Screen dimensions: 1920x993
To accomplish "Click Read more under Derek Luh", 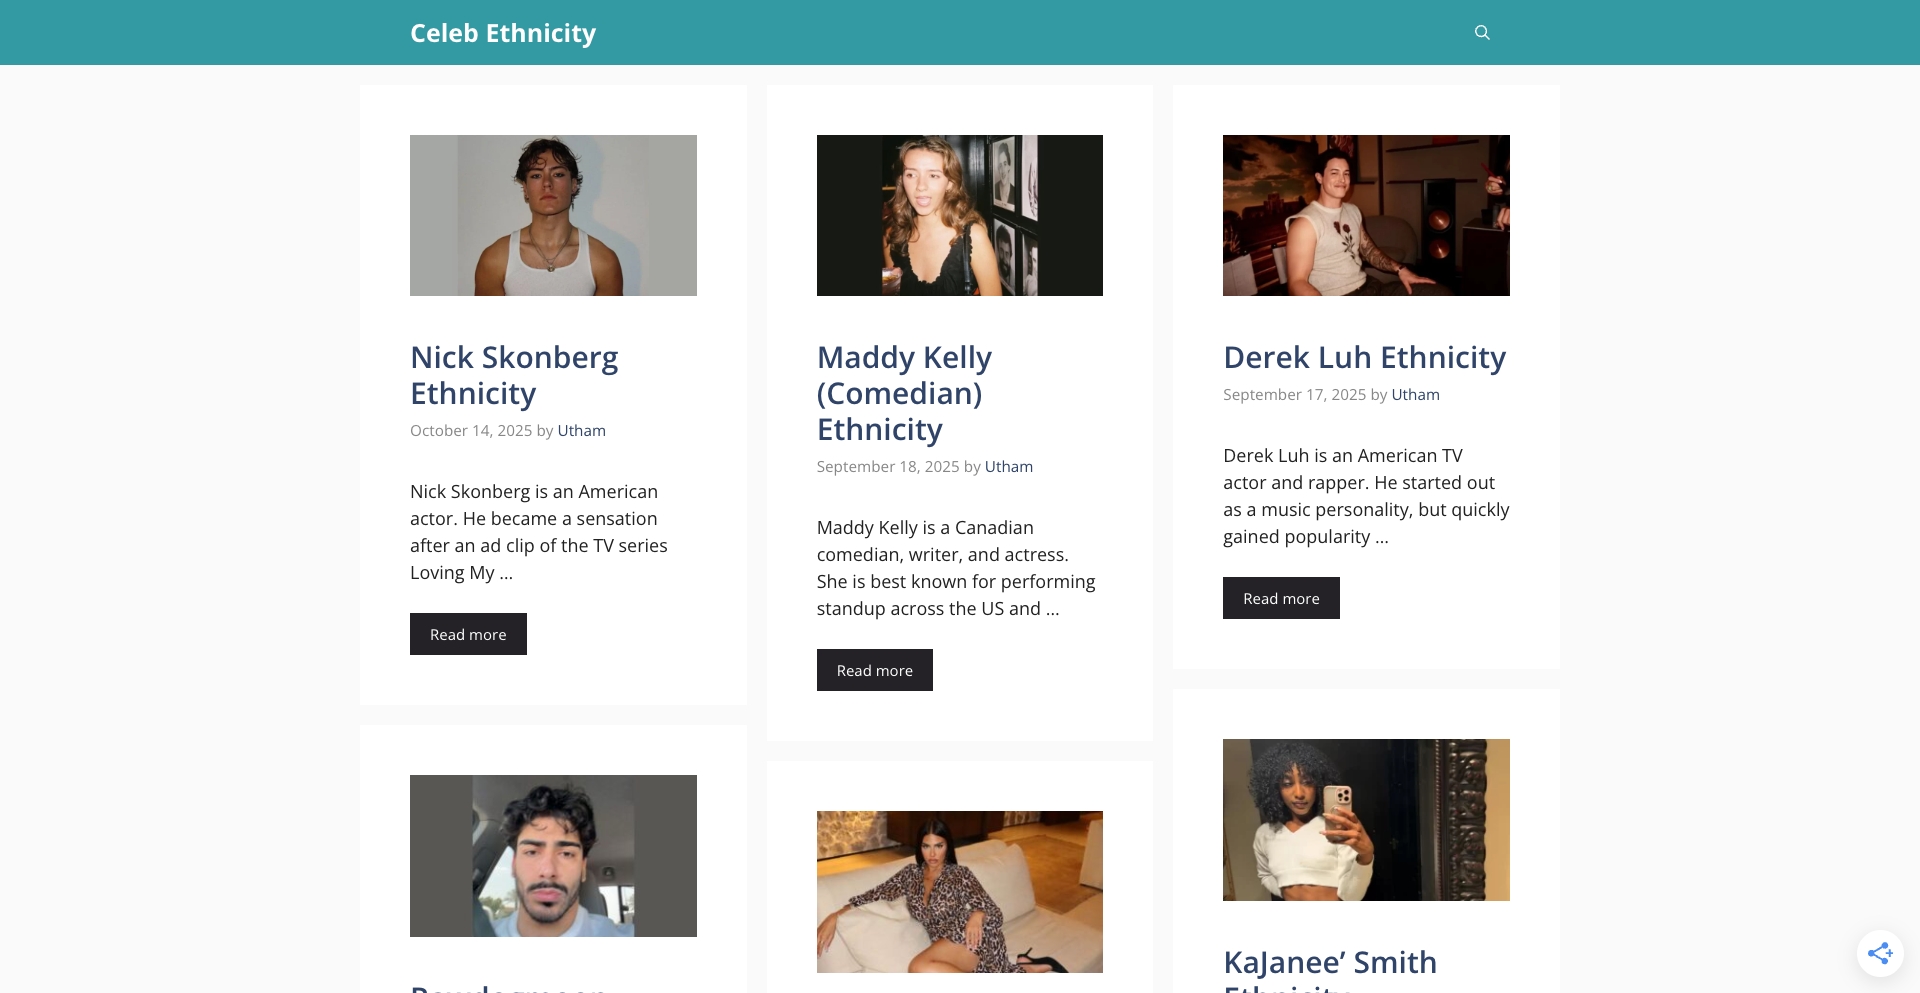I will click(1281, 597).
